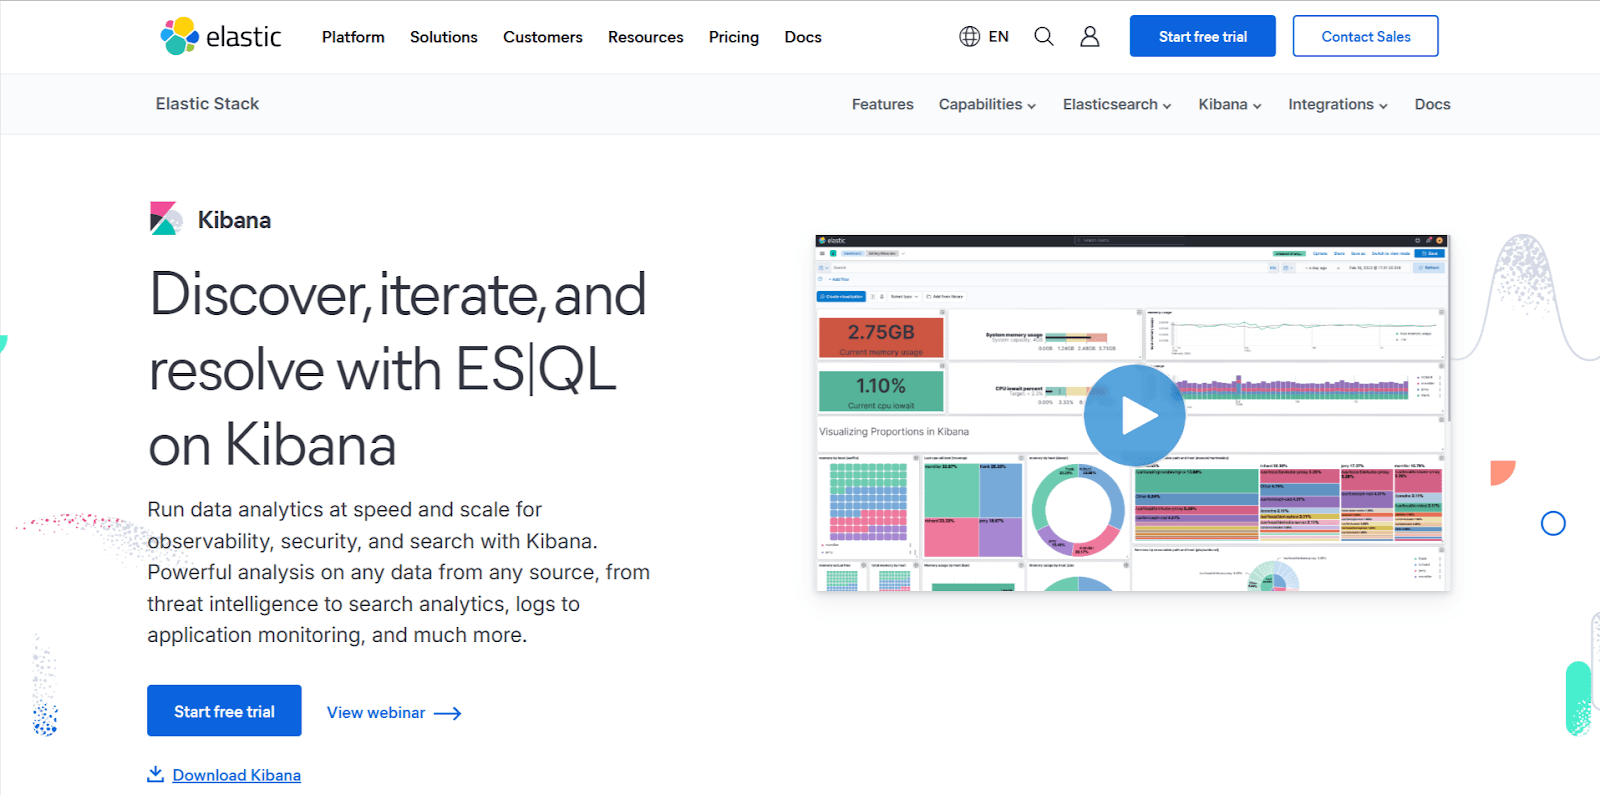Click the Kibana product name text

coord(234,220)
